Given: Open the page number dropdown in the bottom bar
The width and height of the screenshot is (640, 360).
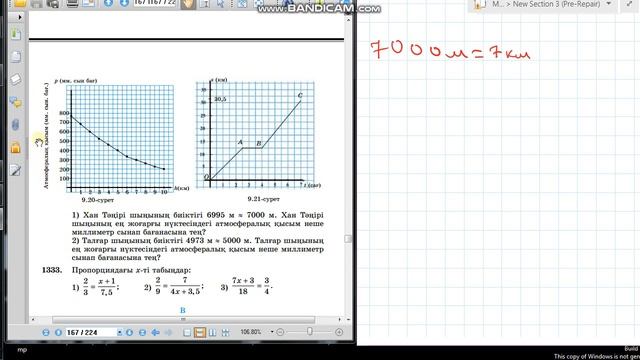Looking at the screenshot, I should click(120, 333).
